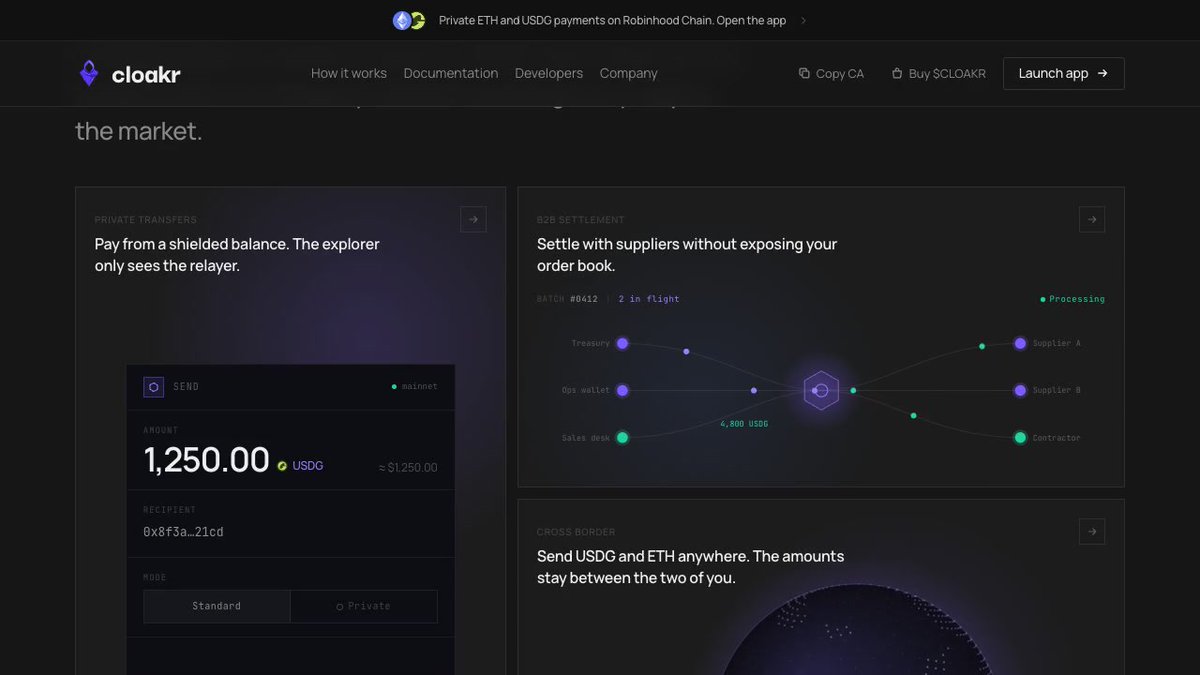The image size is (1200, 675).
Task: Click the hexagon icon beside SEND
Action: 154,387
